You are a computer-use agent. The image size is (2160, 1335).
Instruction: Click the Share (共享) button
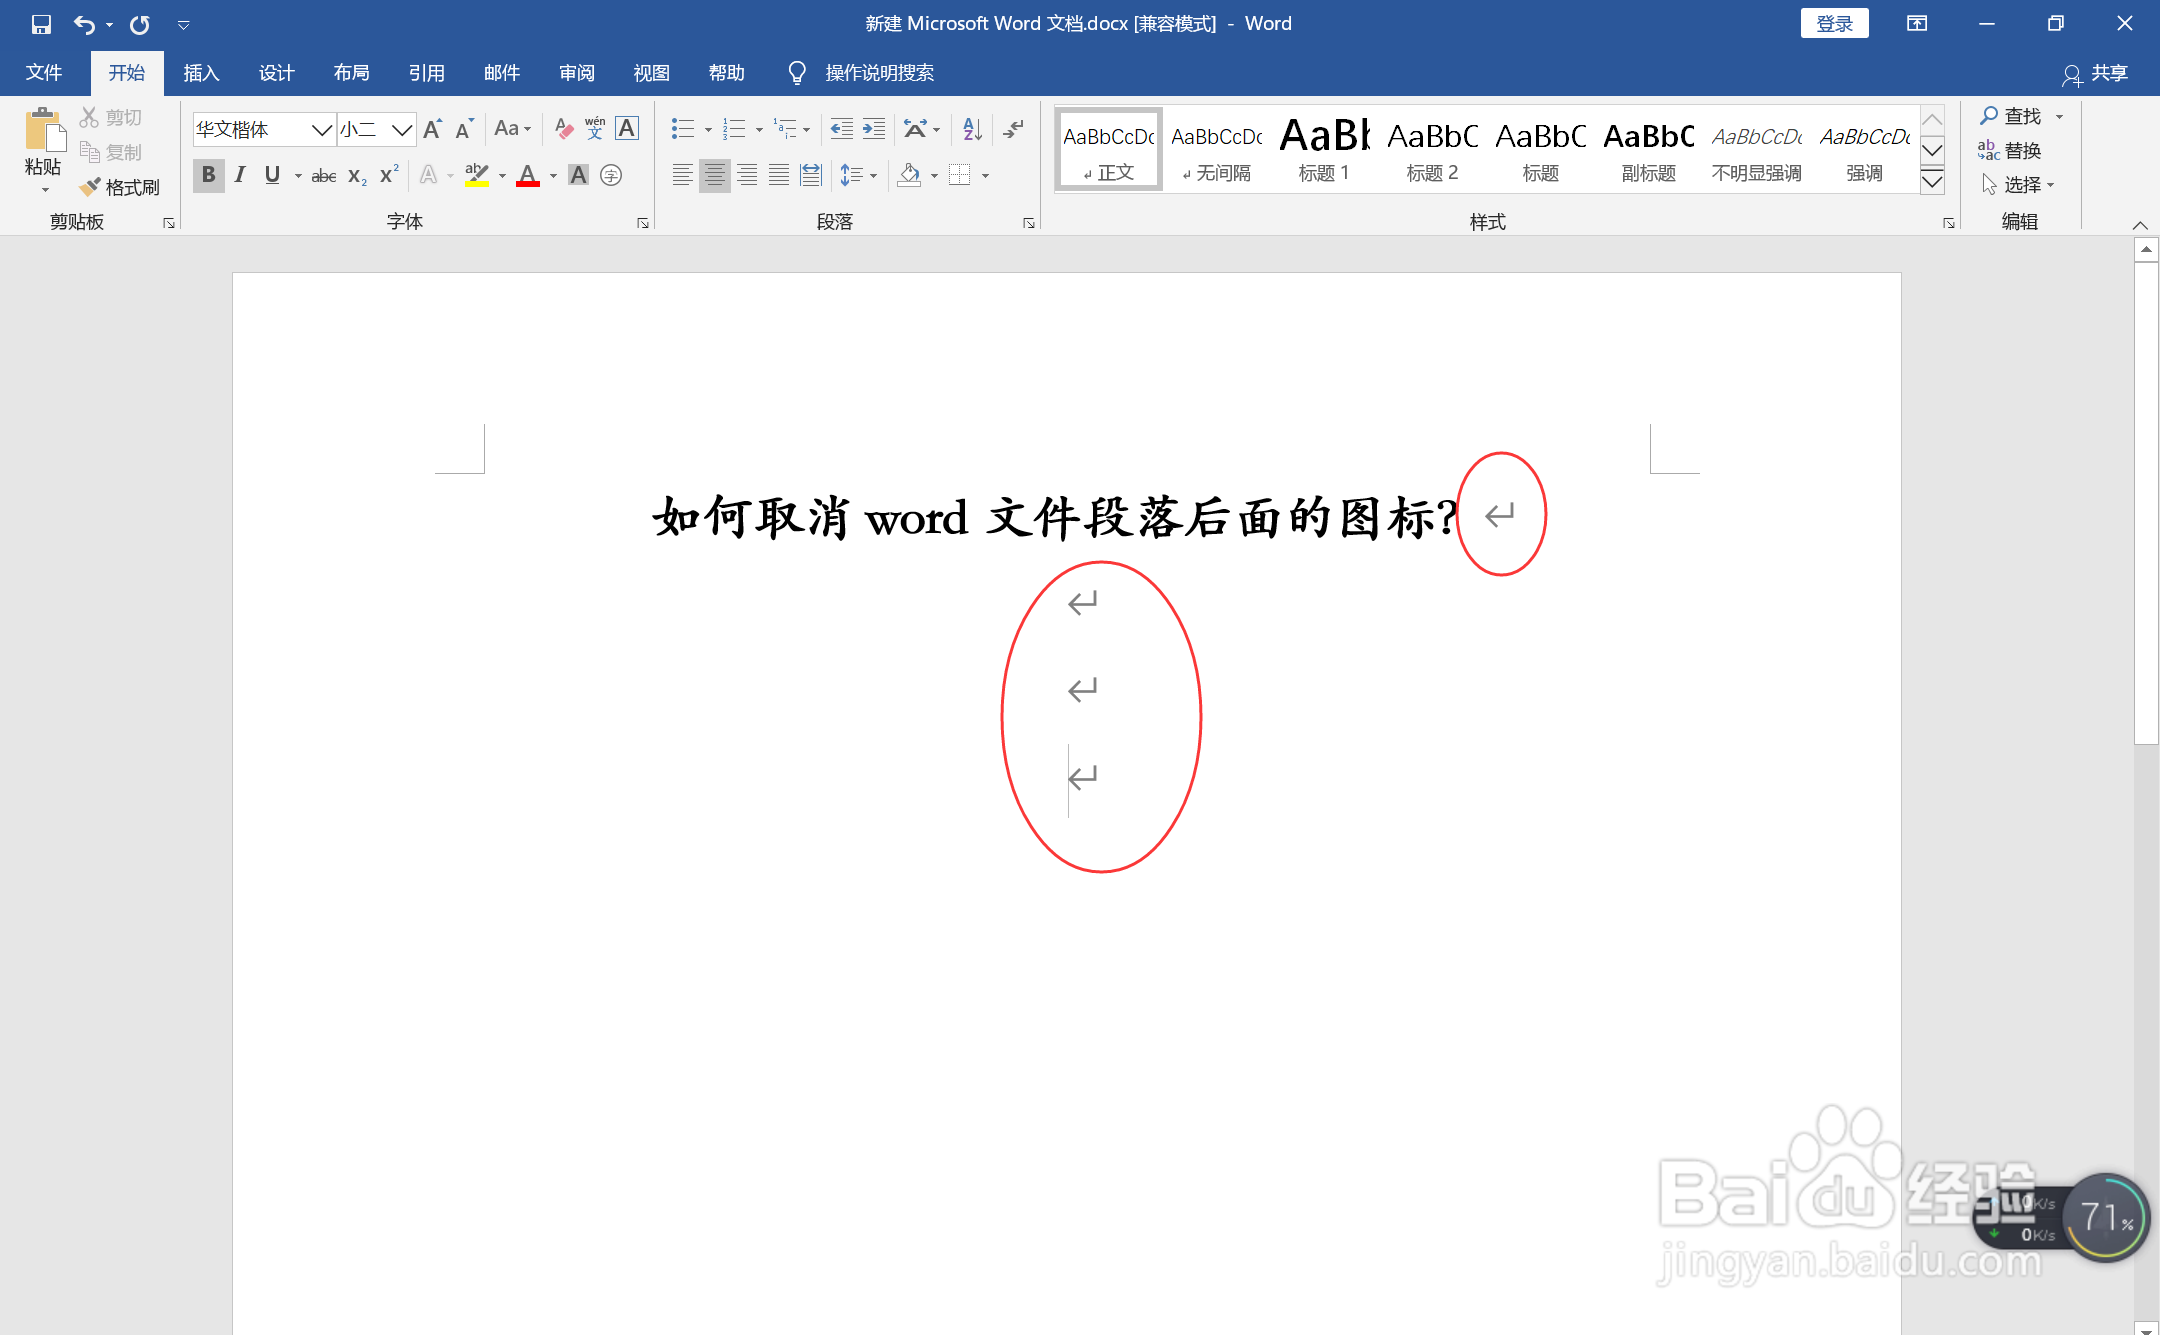pos(2096,73)
